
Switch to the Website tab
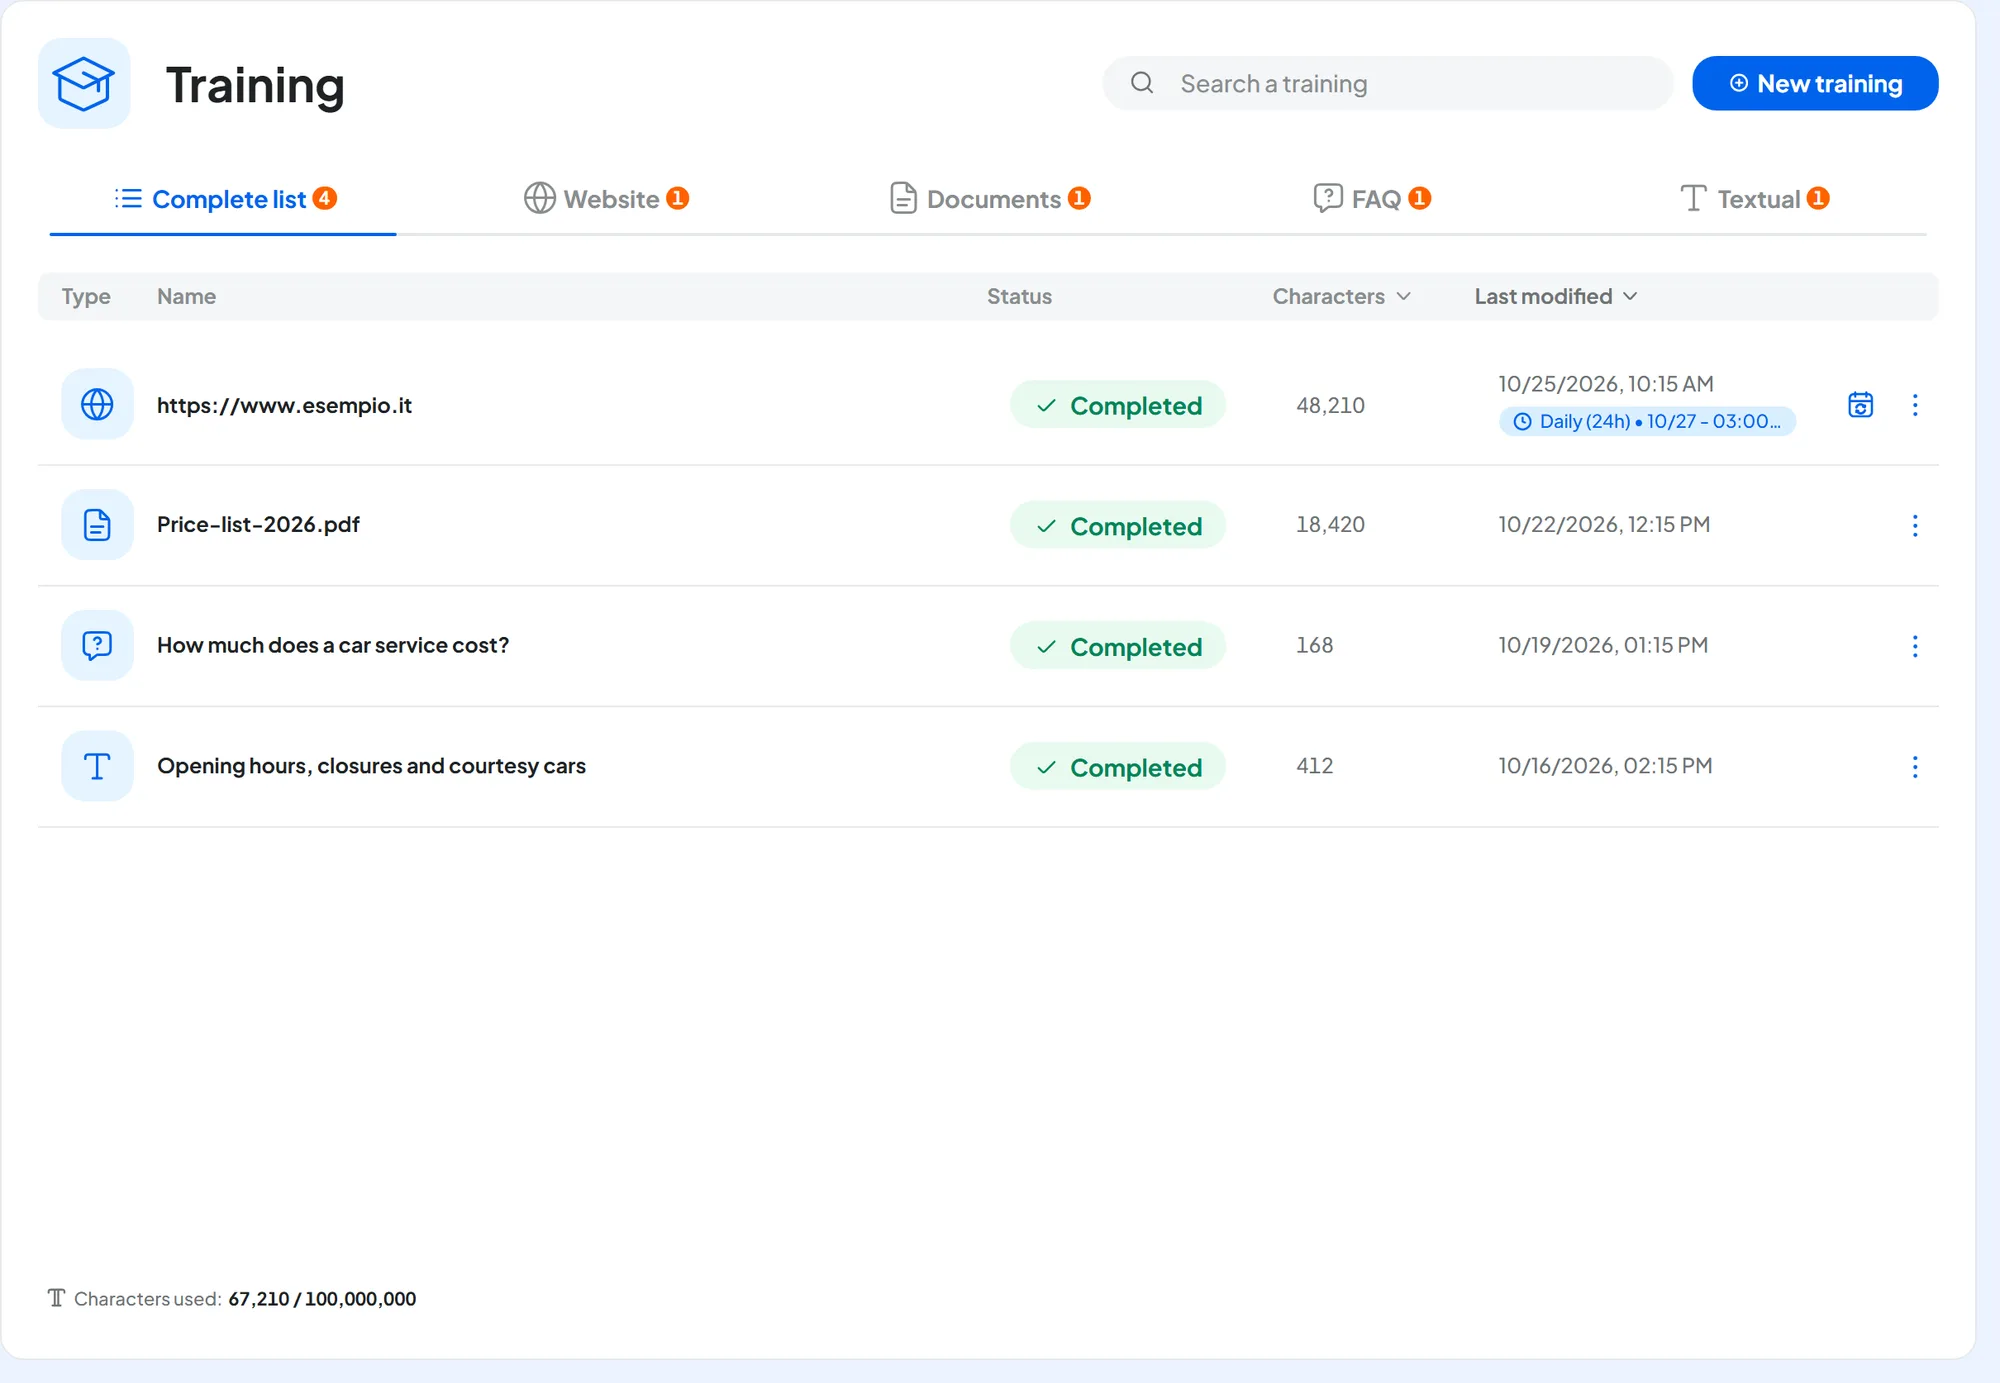tap(606, 199)
